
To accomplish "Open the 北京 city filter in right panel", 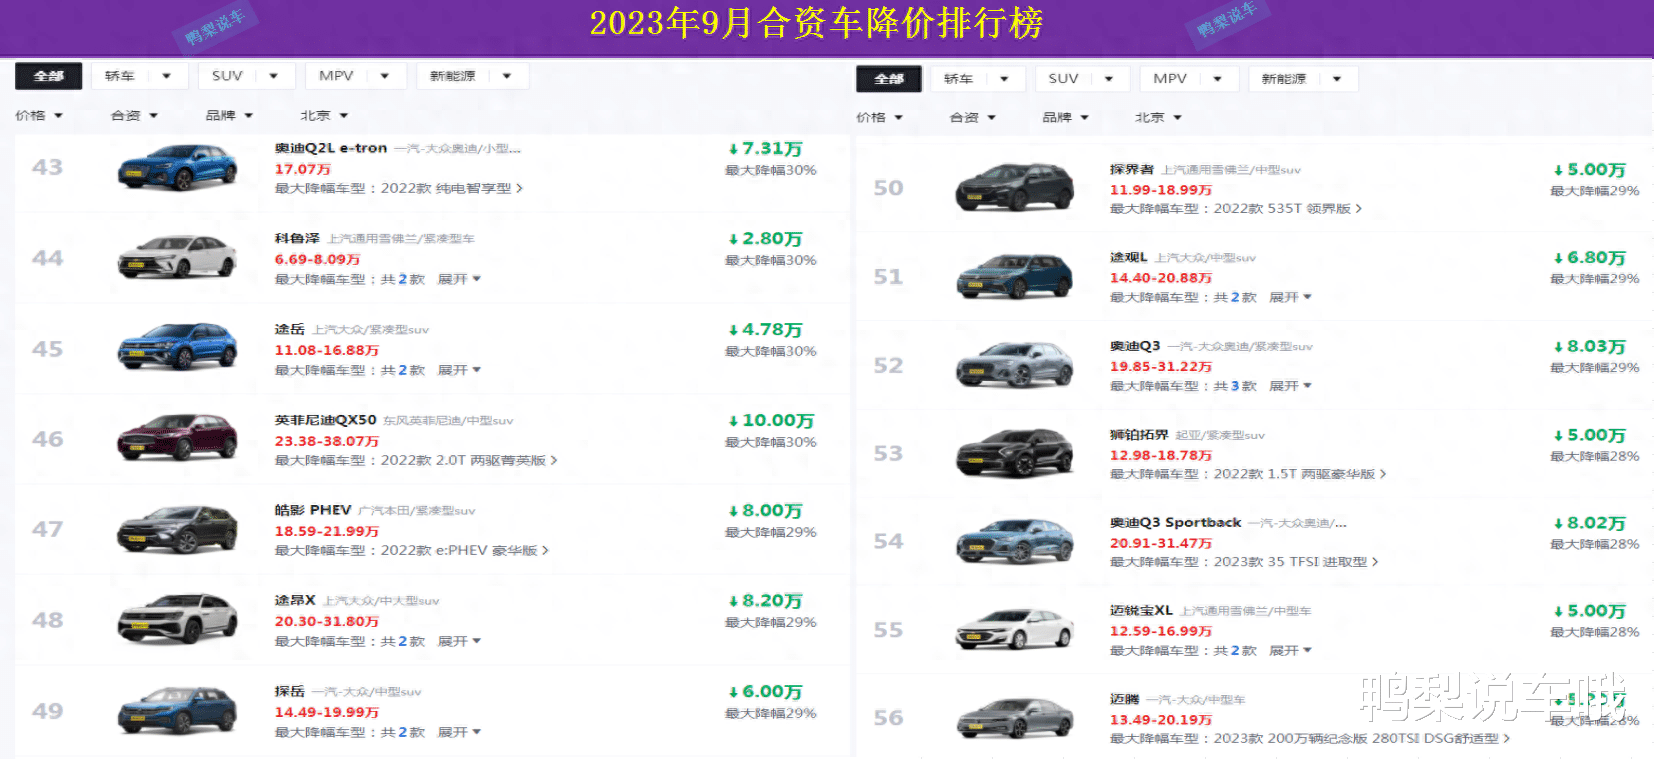I will tap(1158, 118).
